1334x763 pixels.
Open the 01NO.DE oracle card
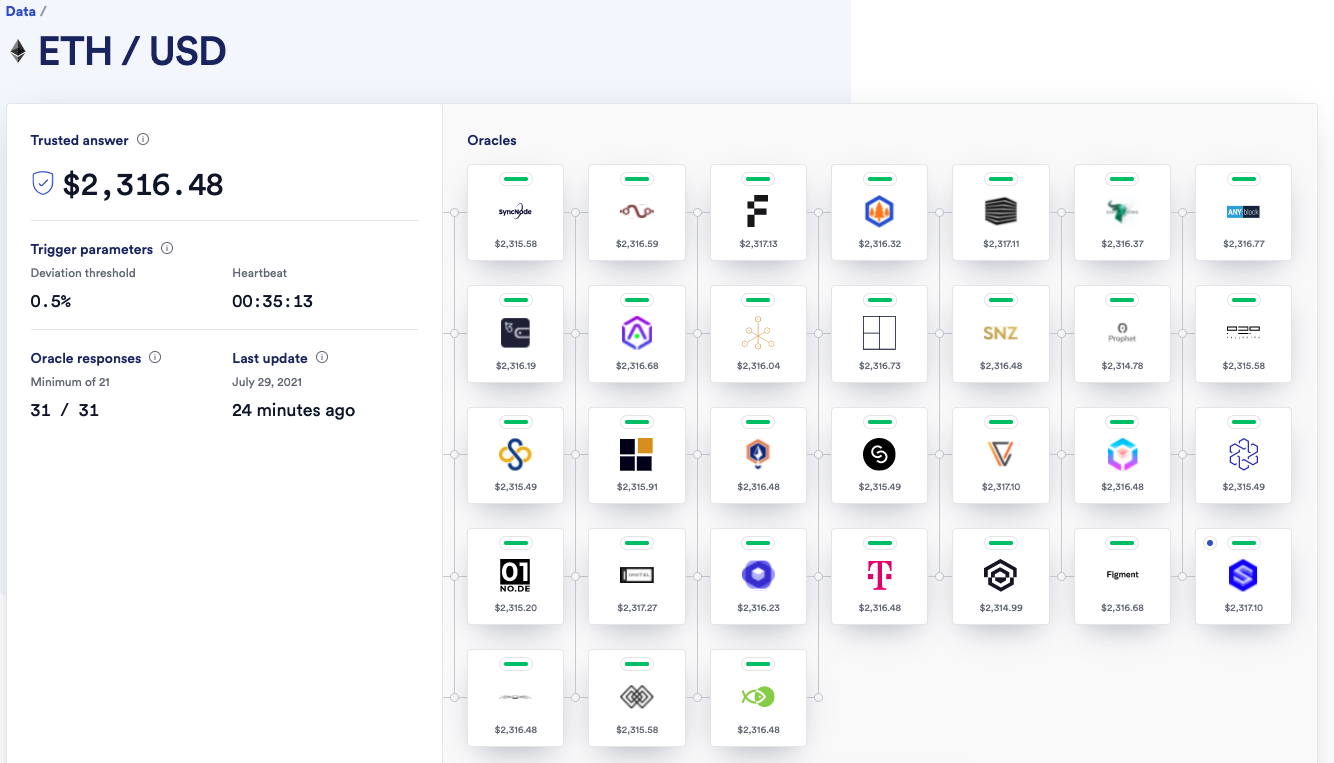[x=516, y=576]
